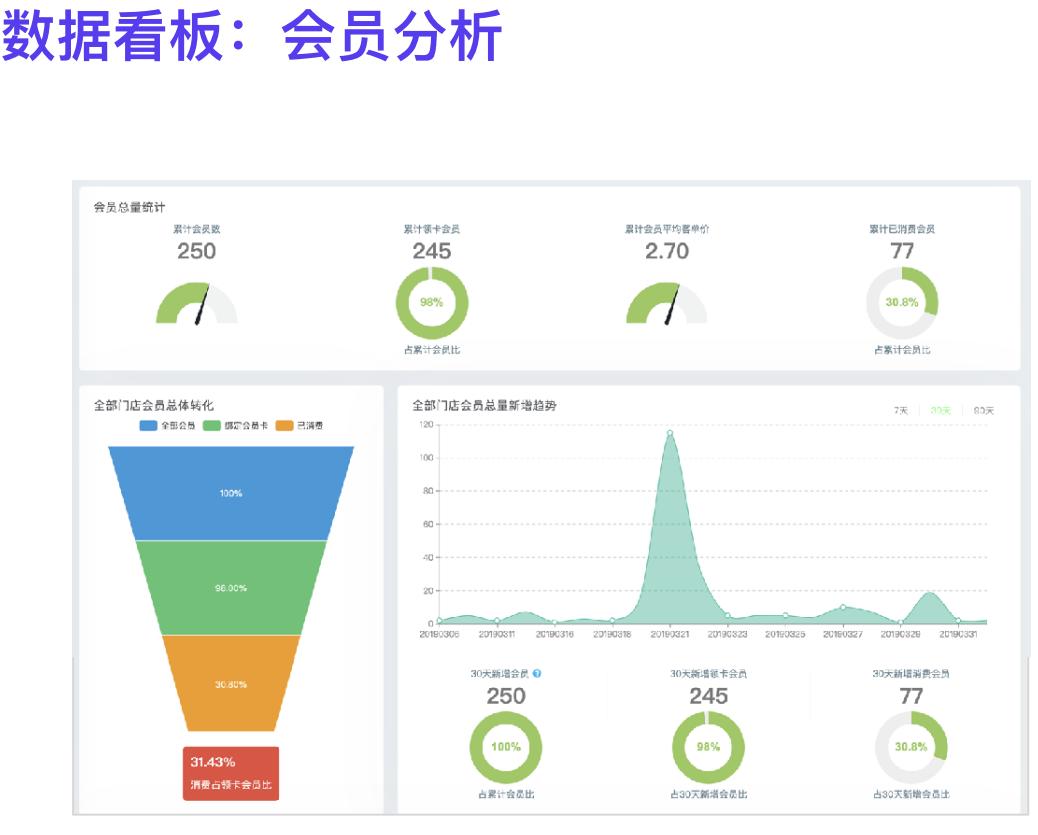Click the 30天新增领卡会员 98% donut chart
Screen dimensions: 1038x835
click(x=708, y=746)
